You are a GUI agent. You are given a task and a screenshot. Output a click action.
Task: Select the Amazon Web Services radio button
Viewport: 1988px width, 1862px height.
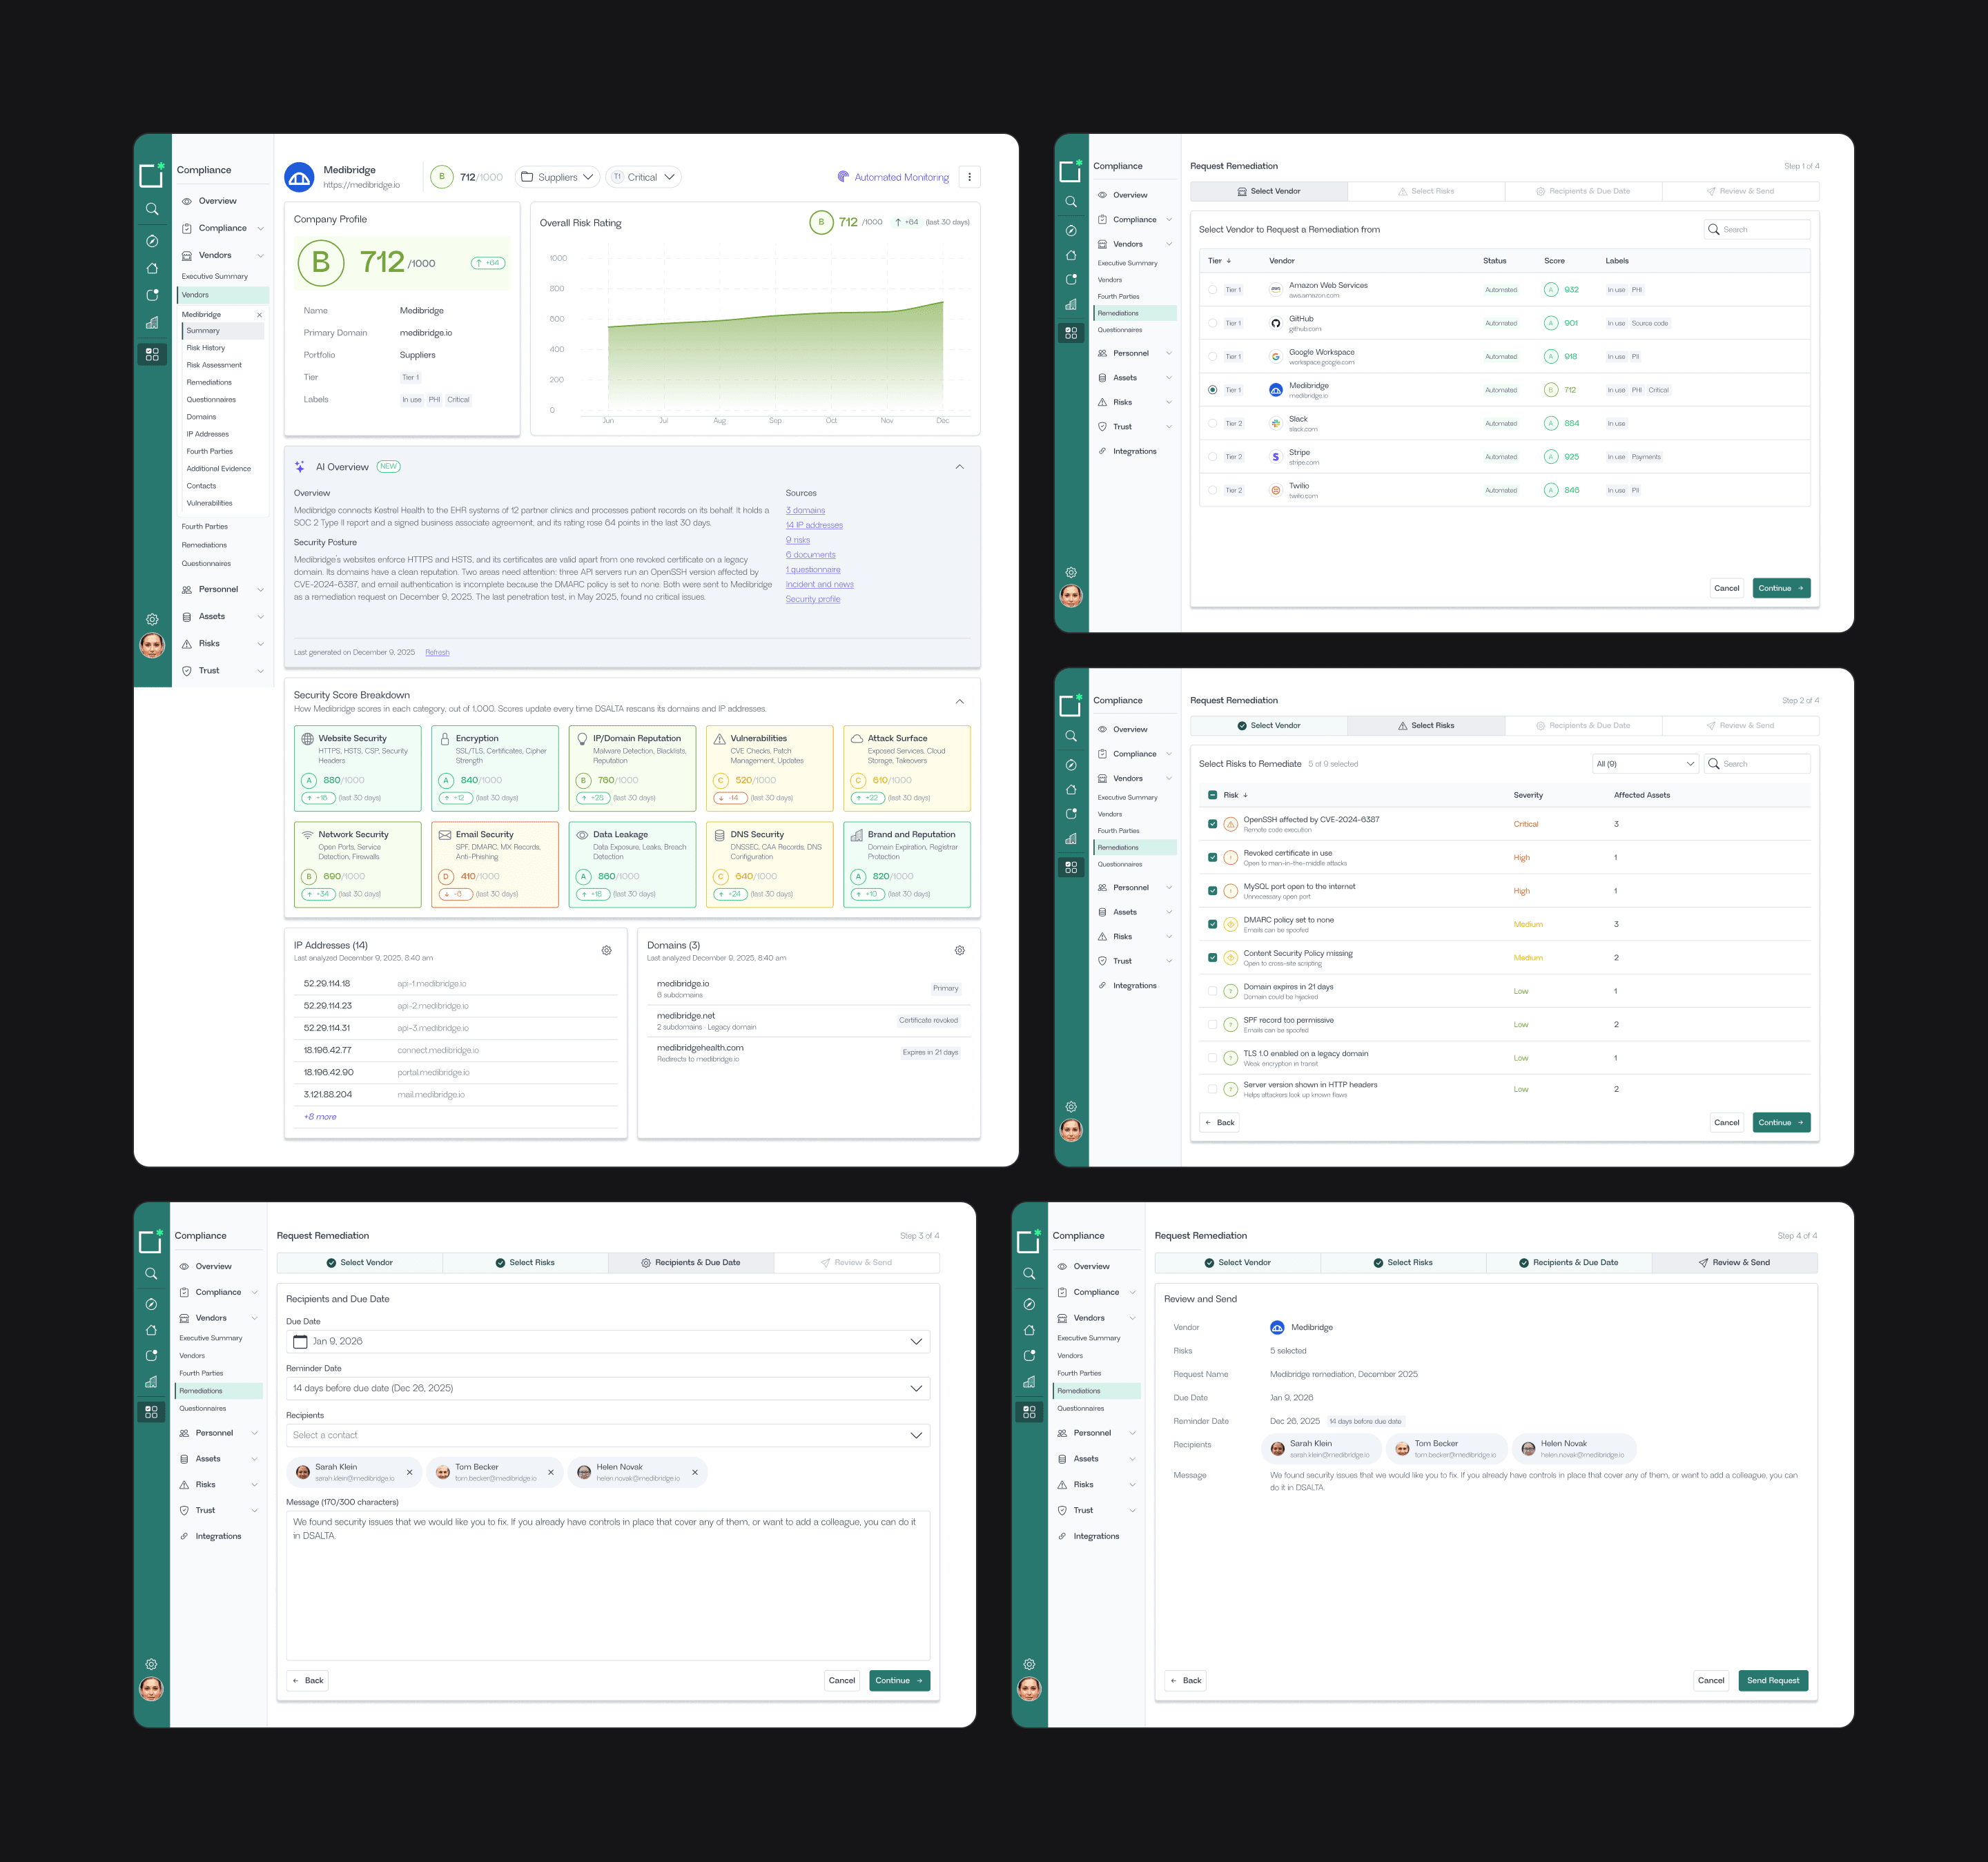1213,290
